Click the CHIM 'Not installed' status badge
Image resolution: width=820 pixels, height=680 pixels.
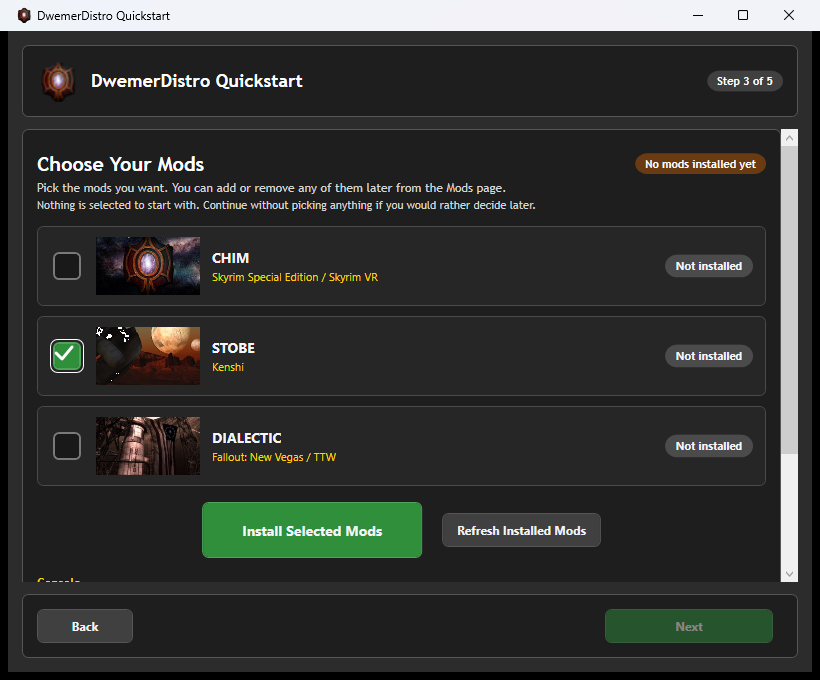(x=709, y=266)
